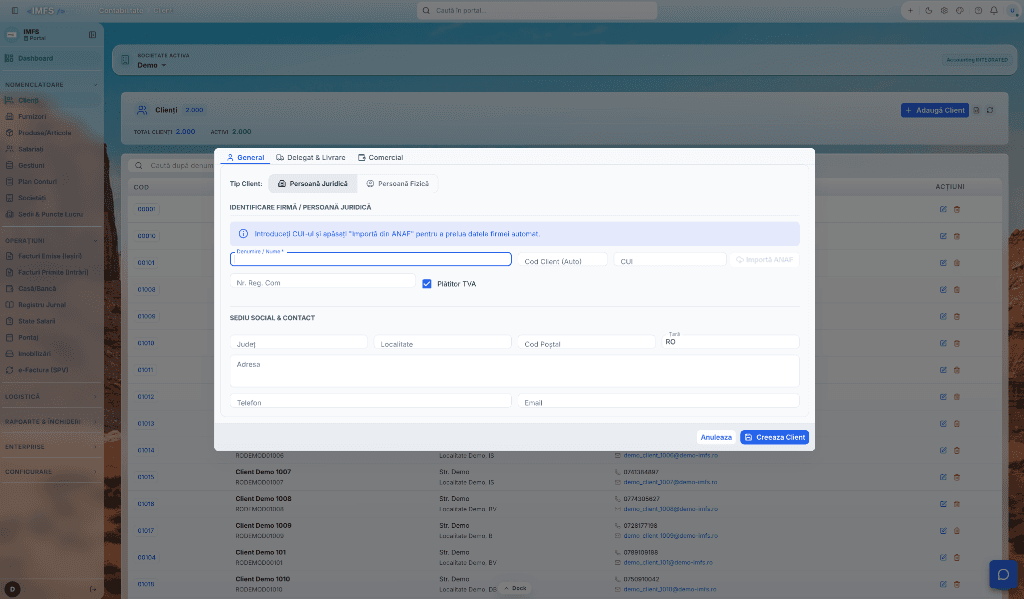Open the chat bubble widget
This screenshot has height=599, width=1024.
(1003, 575)
